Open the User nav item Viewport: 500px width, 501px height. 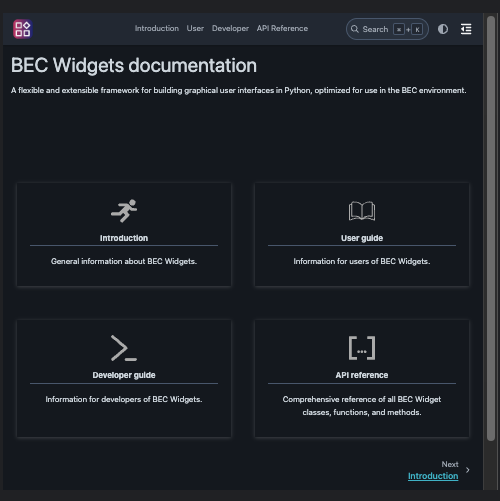pyautogui.click(x=195, y=28)
